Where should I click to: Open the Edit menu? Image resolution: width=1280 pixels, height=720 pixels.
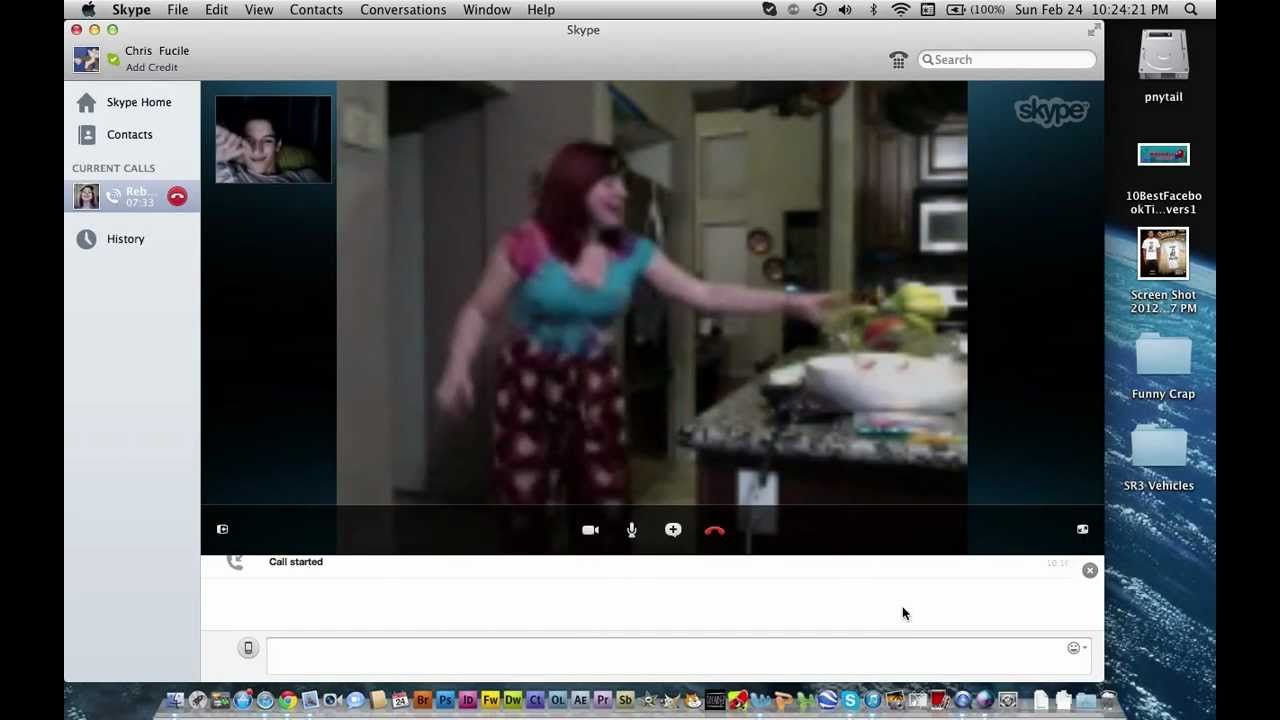pyautogui.click(x=216, y=10)
